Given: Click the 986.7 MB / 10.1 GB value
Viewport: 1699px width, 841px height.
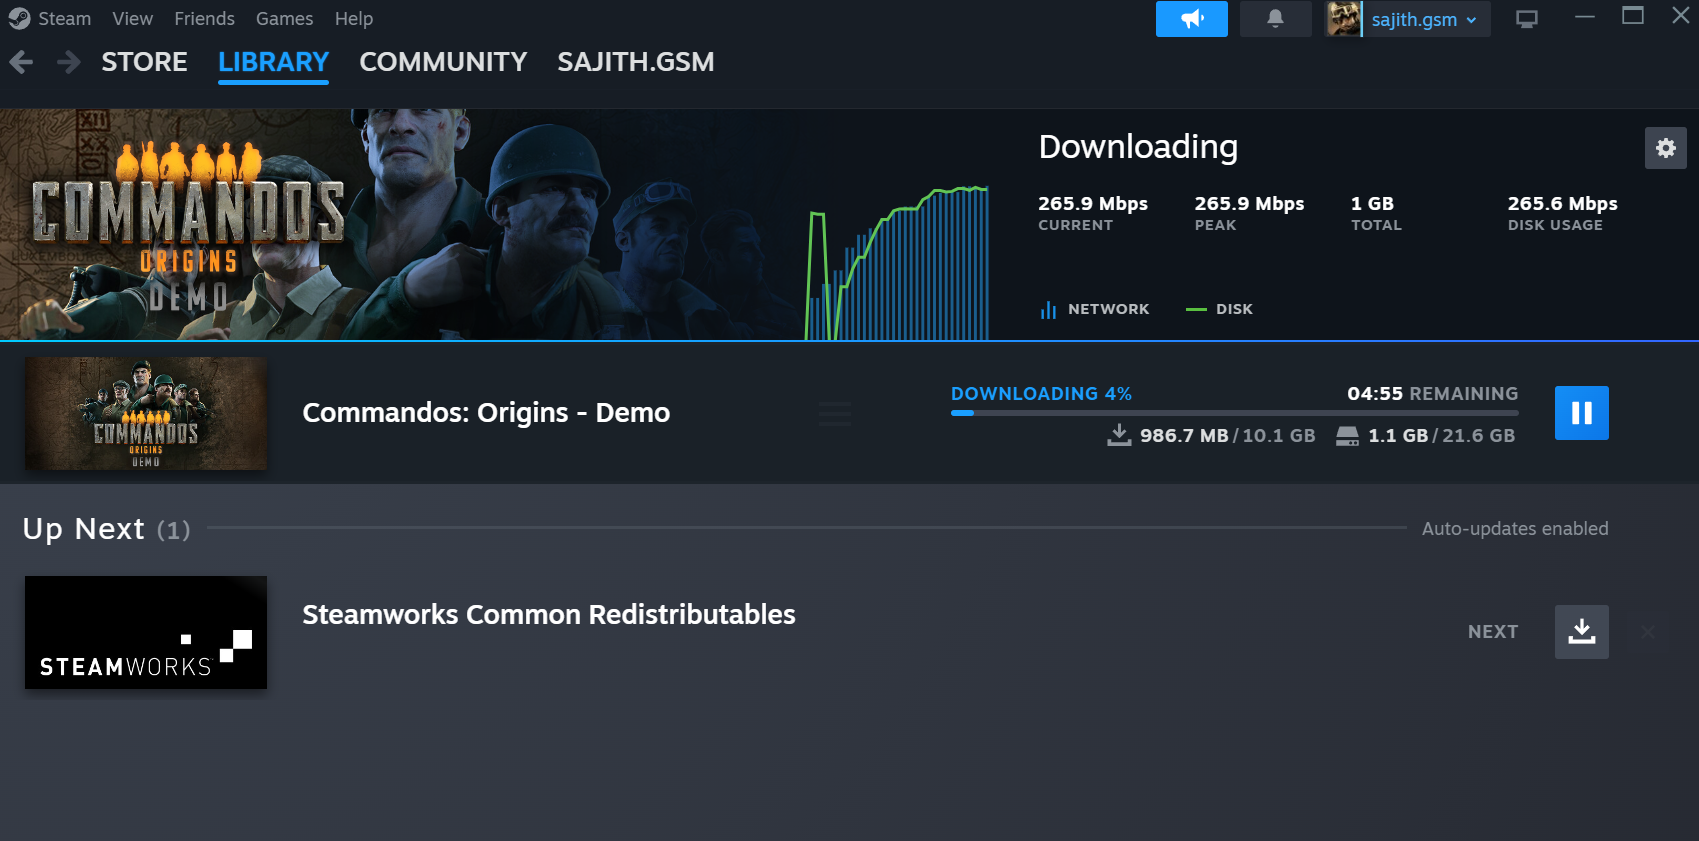Looking at the screenshot, I should 1228,436.
